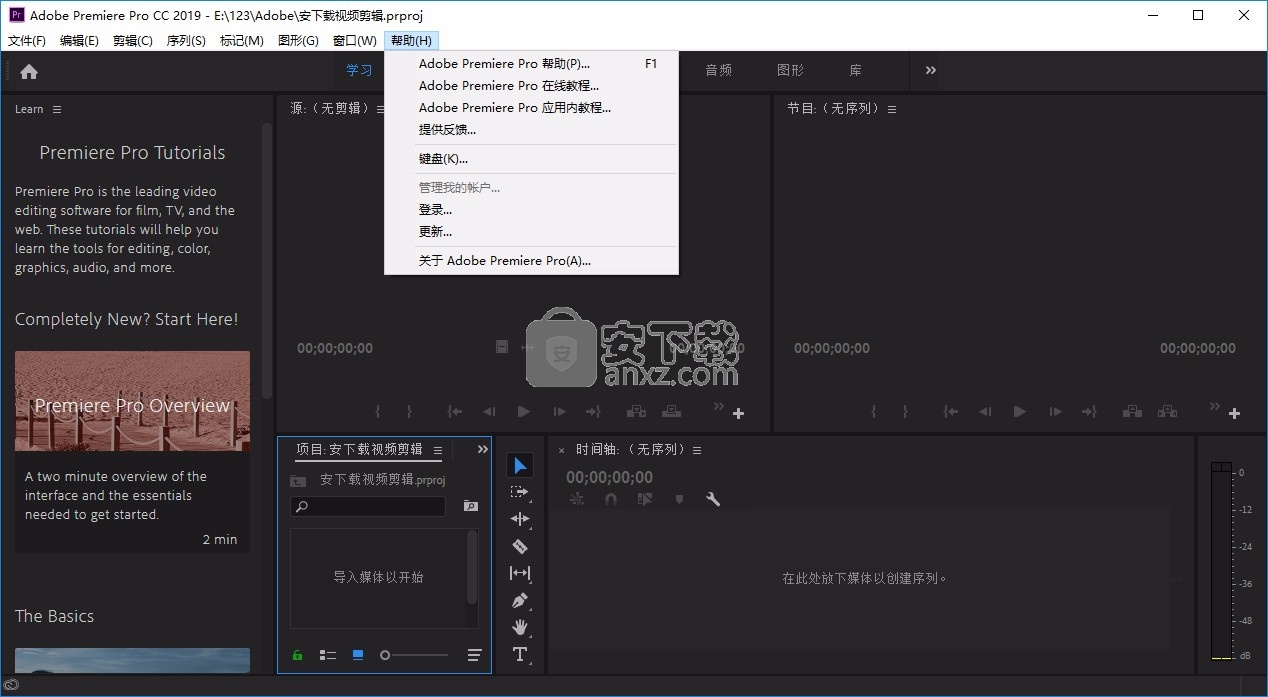The width and height of the screenshot is (1268, 697).
Task: Choose the keyboard shortcuts menu entry
Action: click(443, 158)
